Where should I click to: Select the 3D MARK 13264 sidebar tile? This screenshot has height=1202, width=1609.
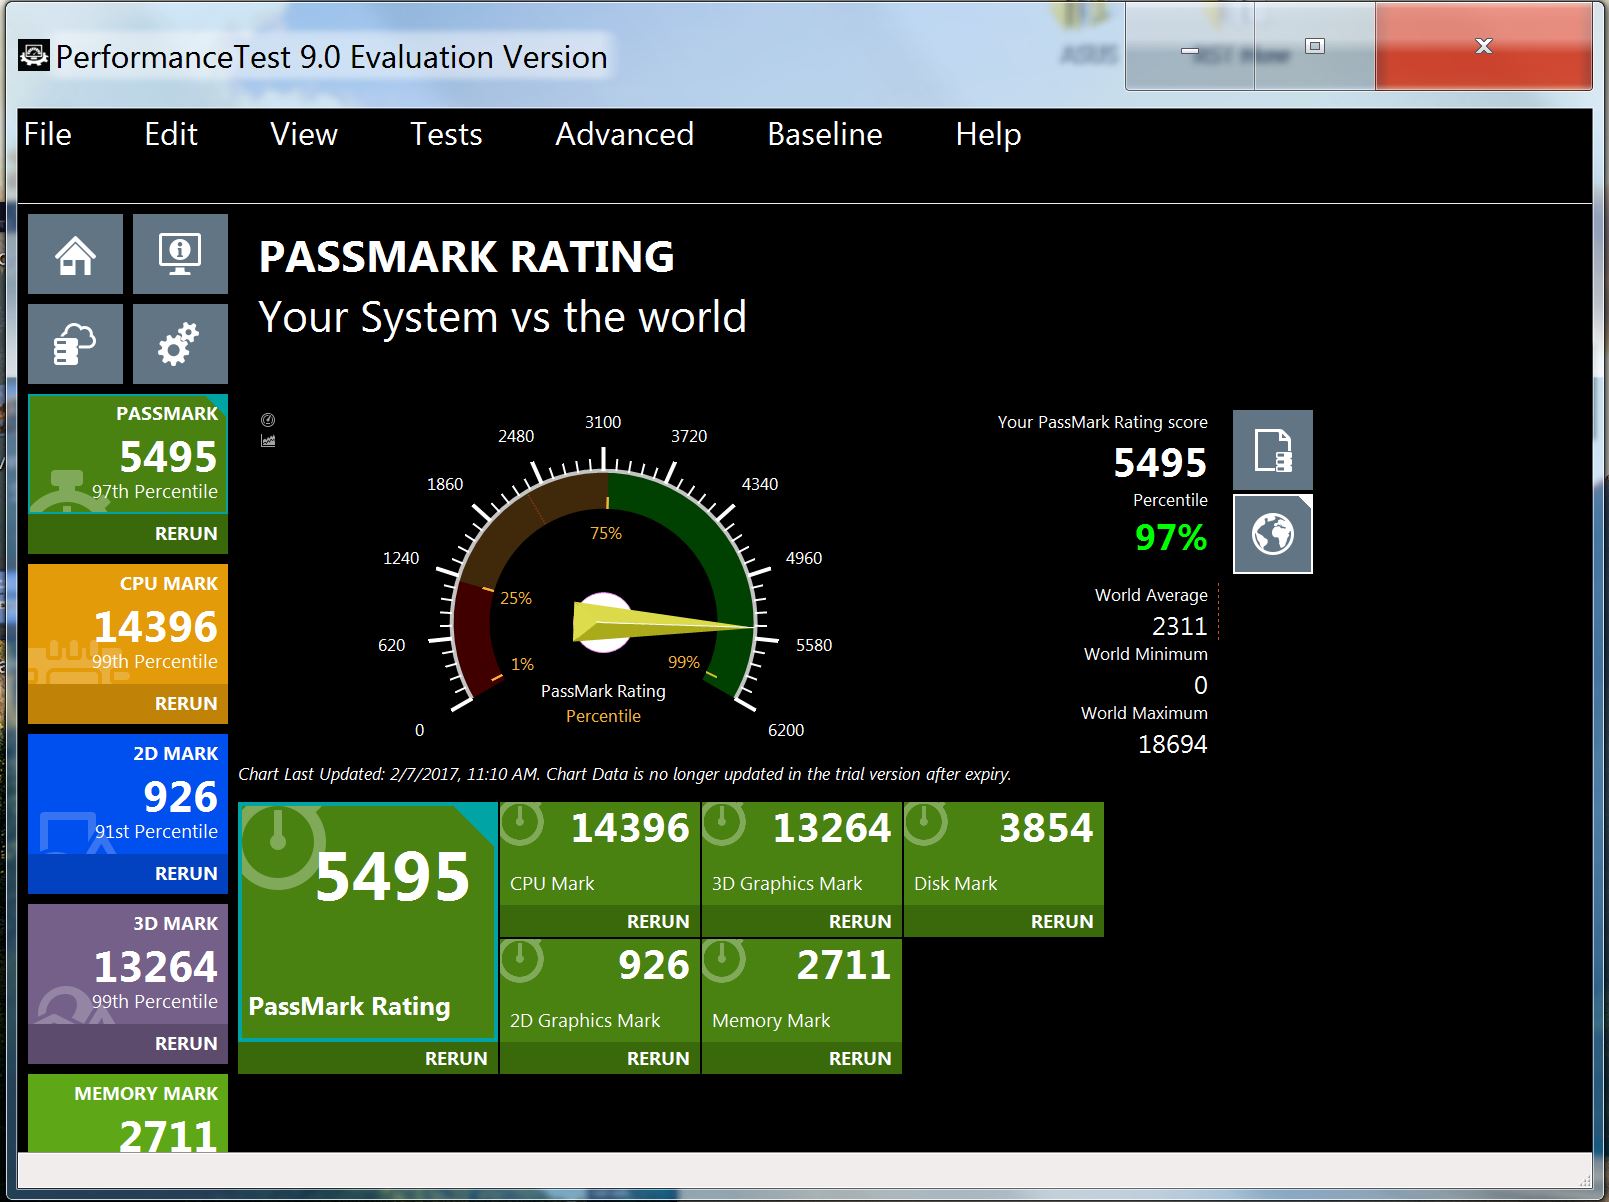128,964
